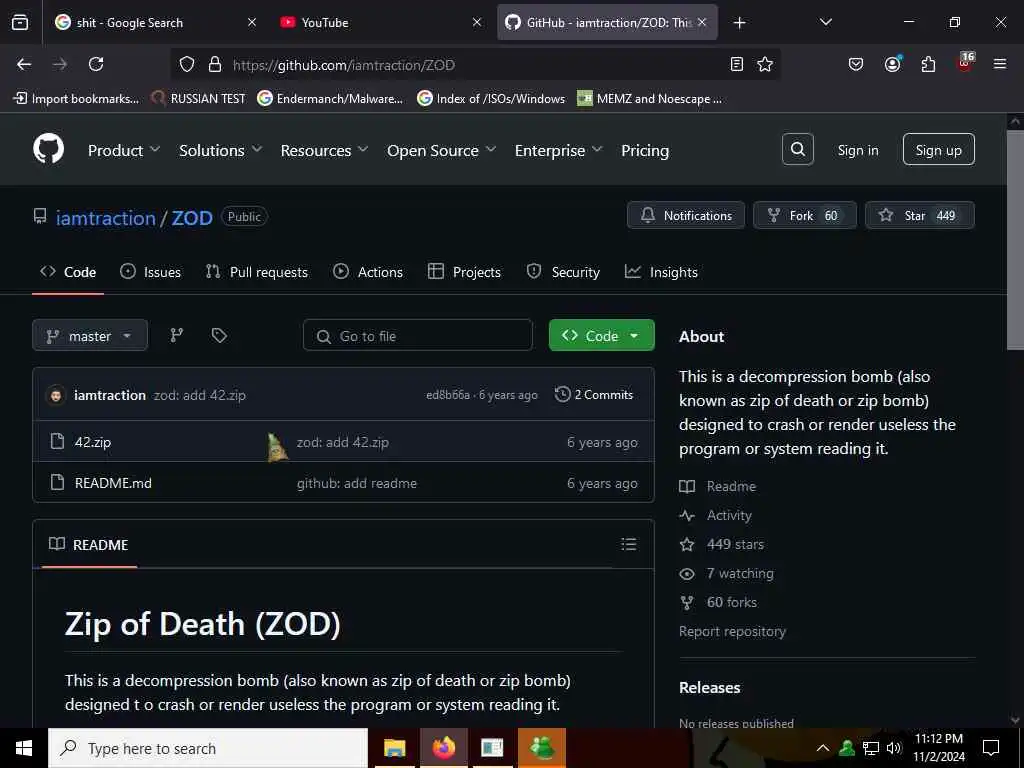Open Windows Start menu
The width and height of the screenshot is (1024, 768).
(x=24, y=748)
